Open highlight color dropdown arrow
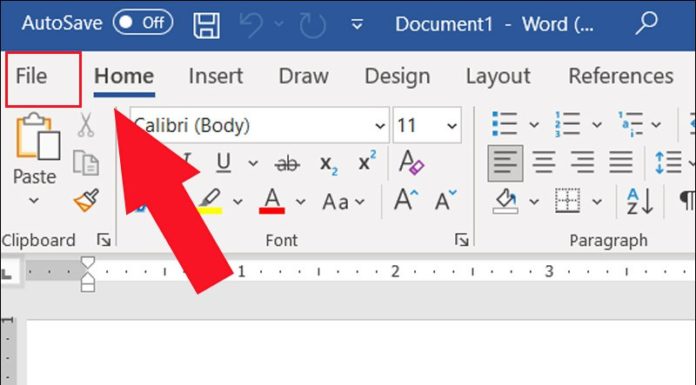 tap(238, 202)
